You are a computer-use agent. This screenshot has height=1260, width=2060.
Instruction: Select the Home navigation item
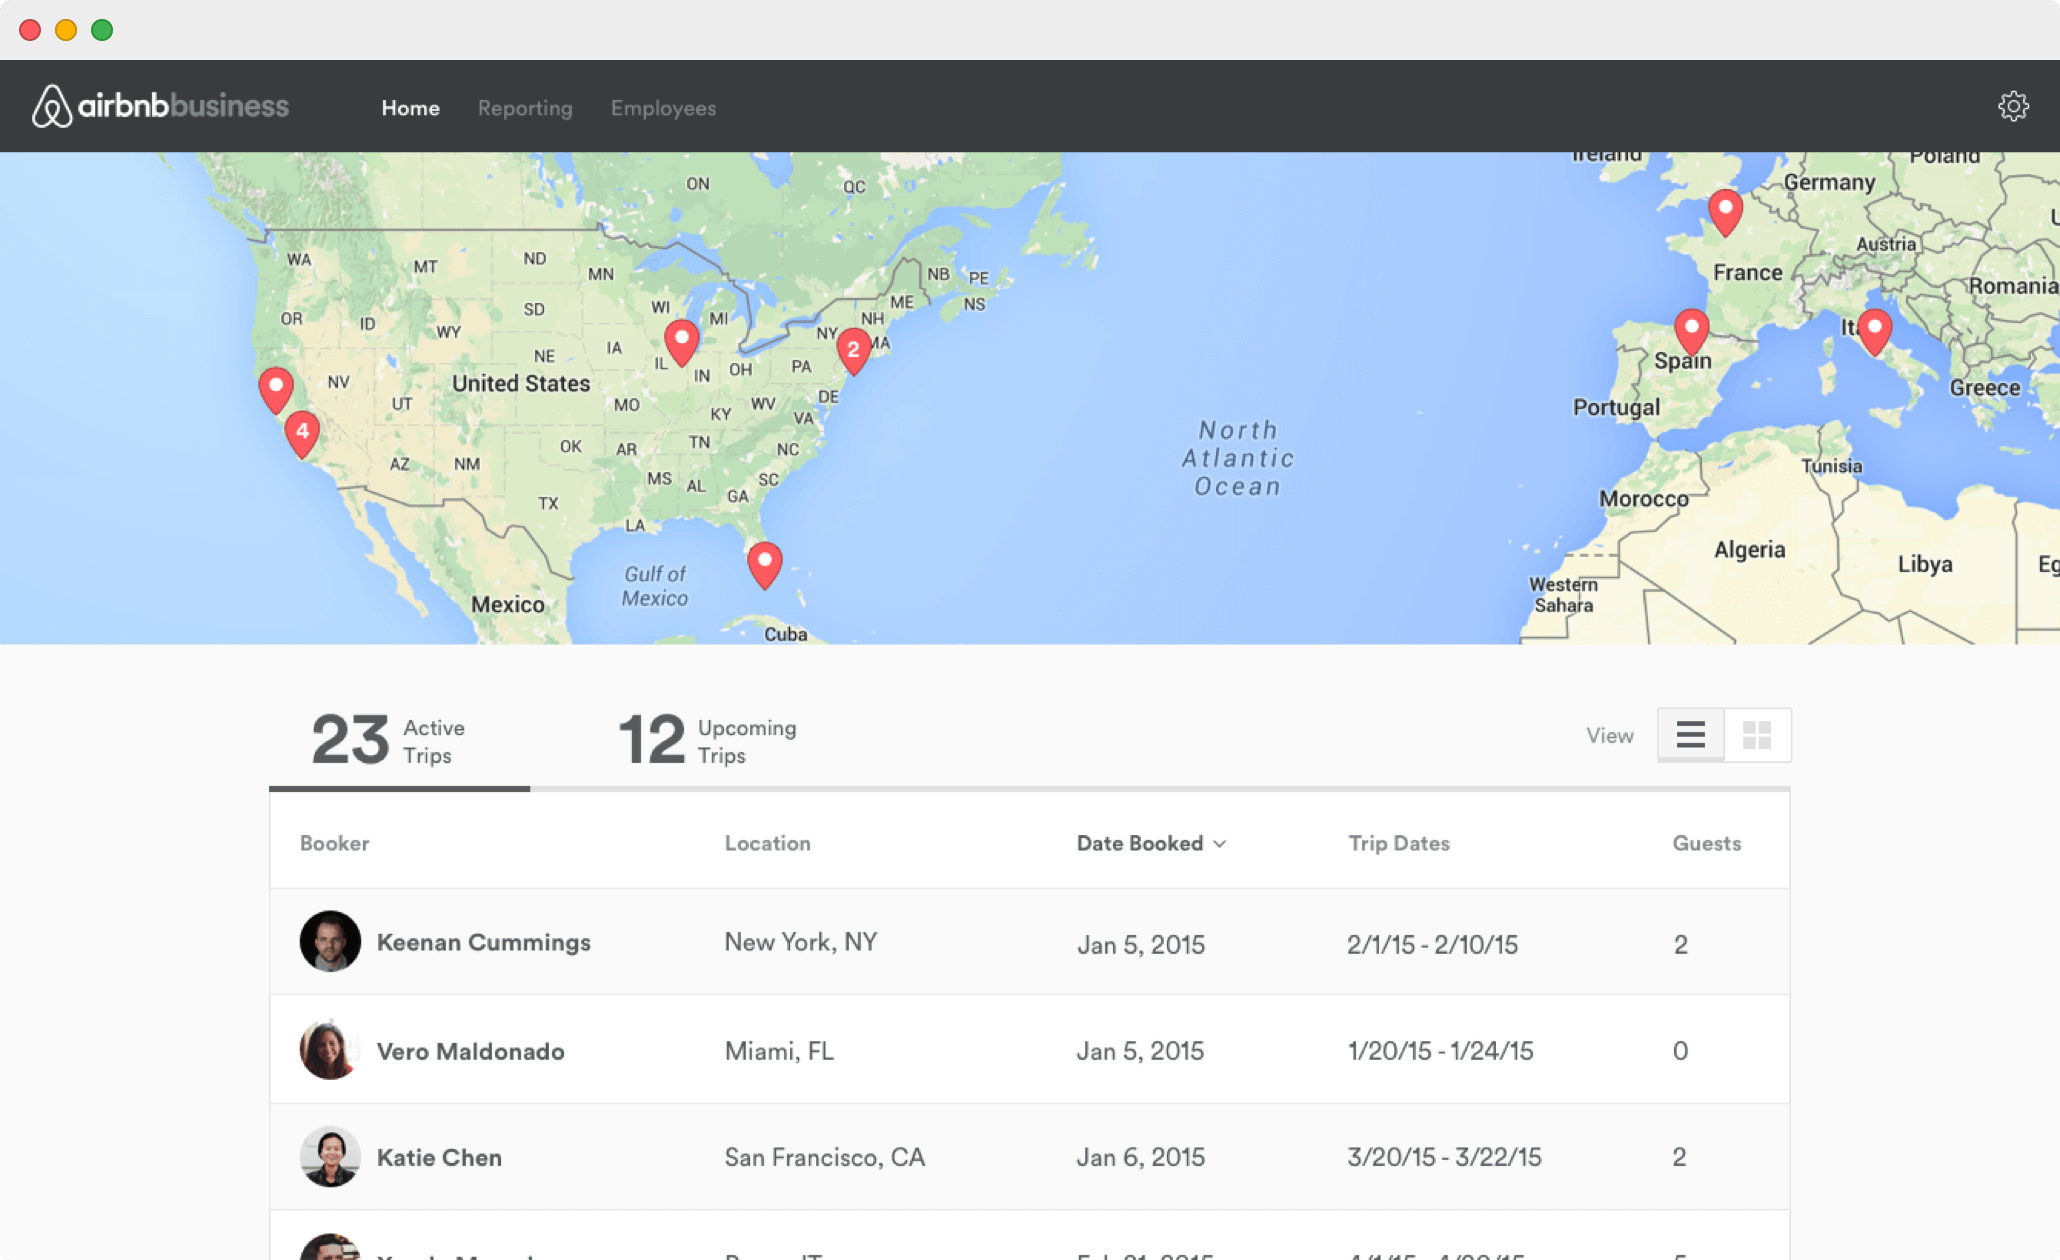click(x=410, y=108)
